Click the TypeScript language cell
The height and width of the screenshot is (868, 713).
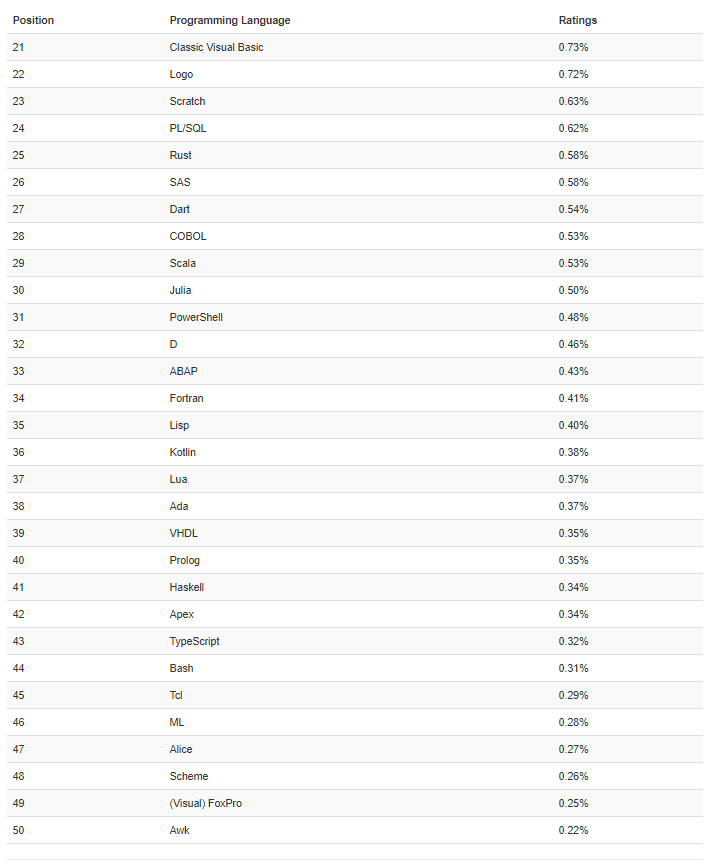click(194, 642)
